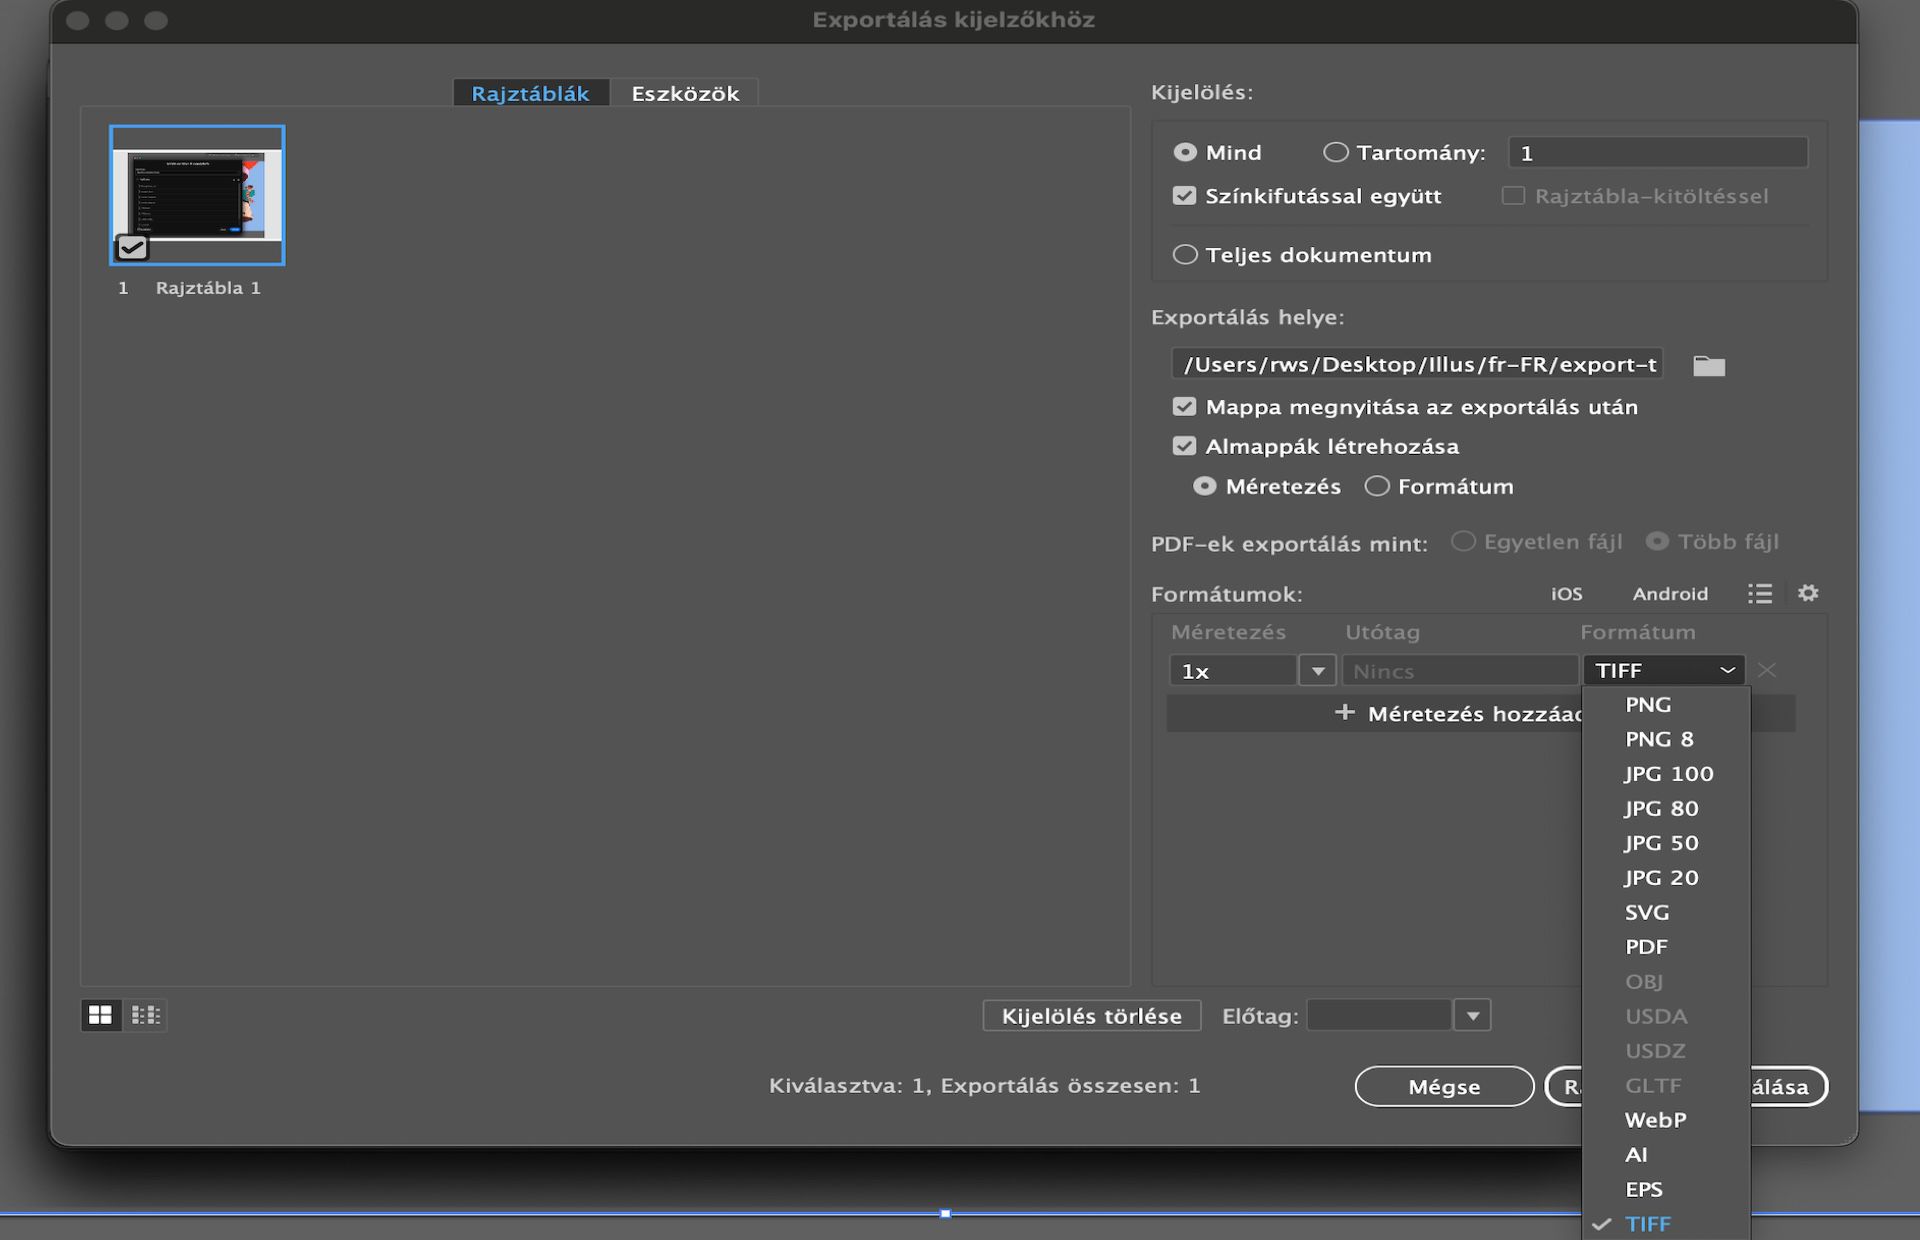Screen dimensions: 1920x1240
Task: Click the folder icon to browse export location
Action: pyautogui.click(x=1708, y=366)
